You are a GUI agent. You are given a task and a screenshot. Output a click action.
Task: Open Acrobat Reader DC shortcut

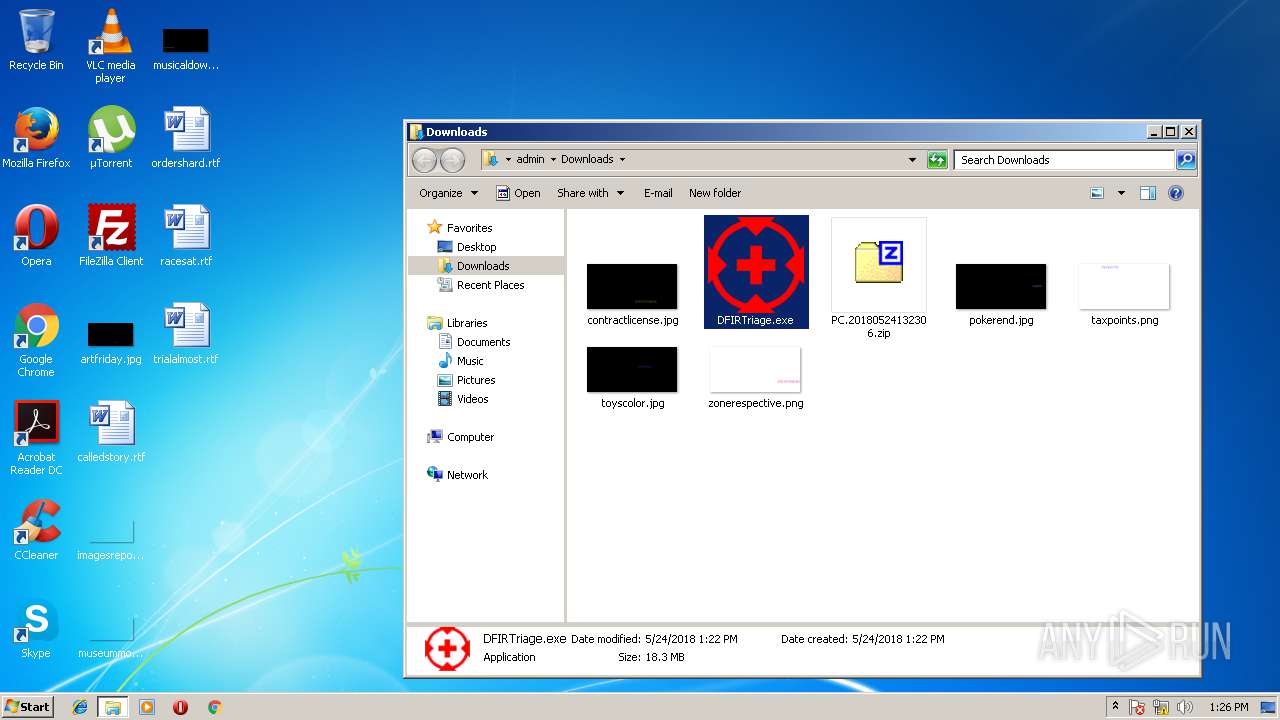tap(36, 438)
